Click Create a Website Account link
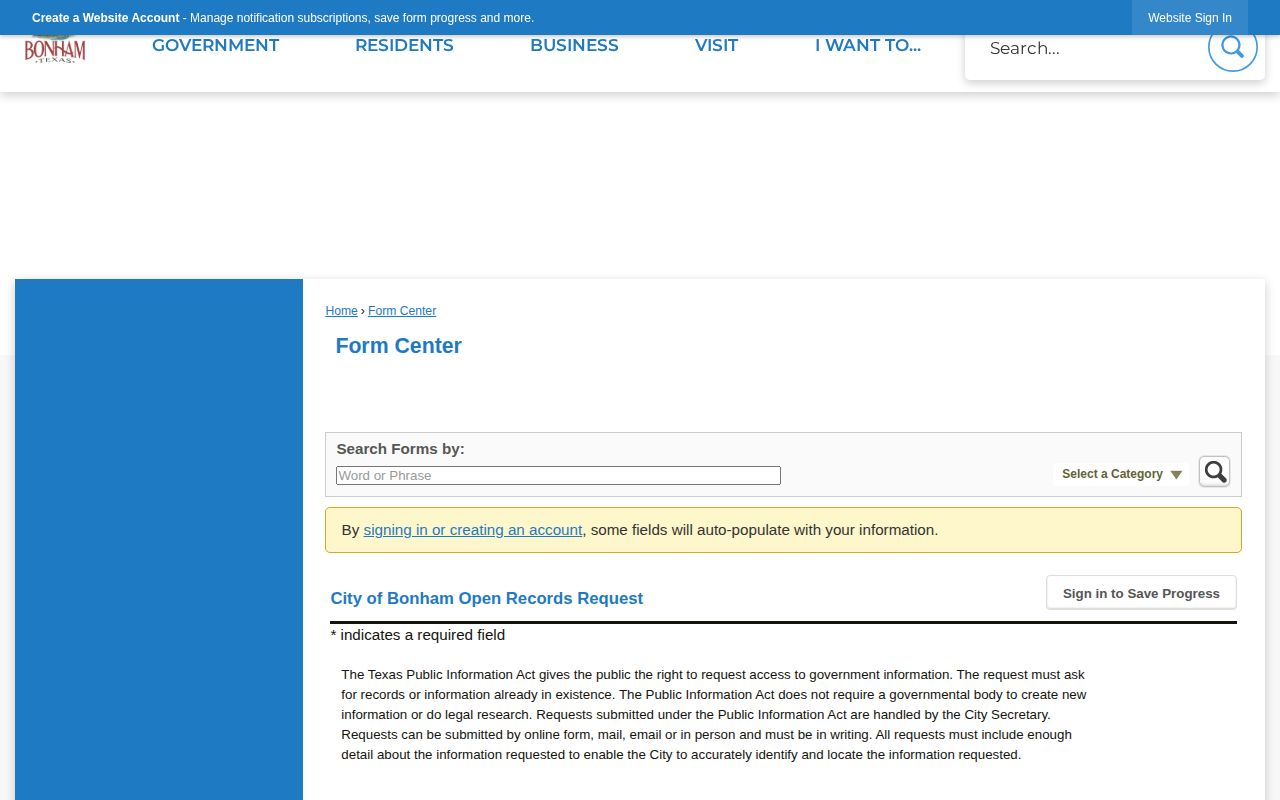 click(106, 18)
